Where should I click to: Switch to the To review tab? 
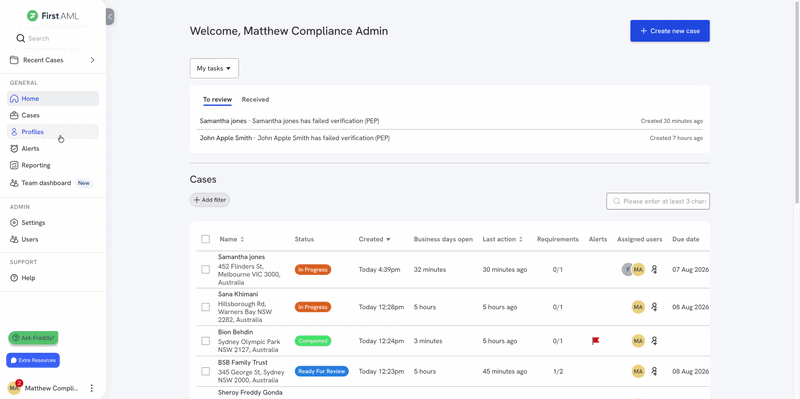click(x=217, y=99)
